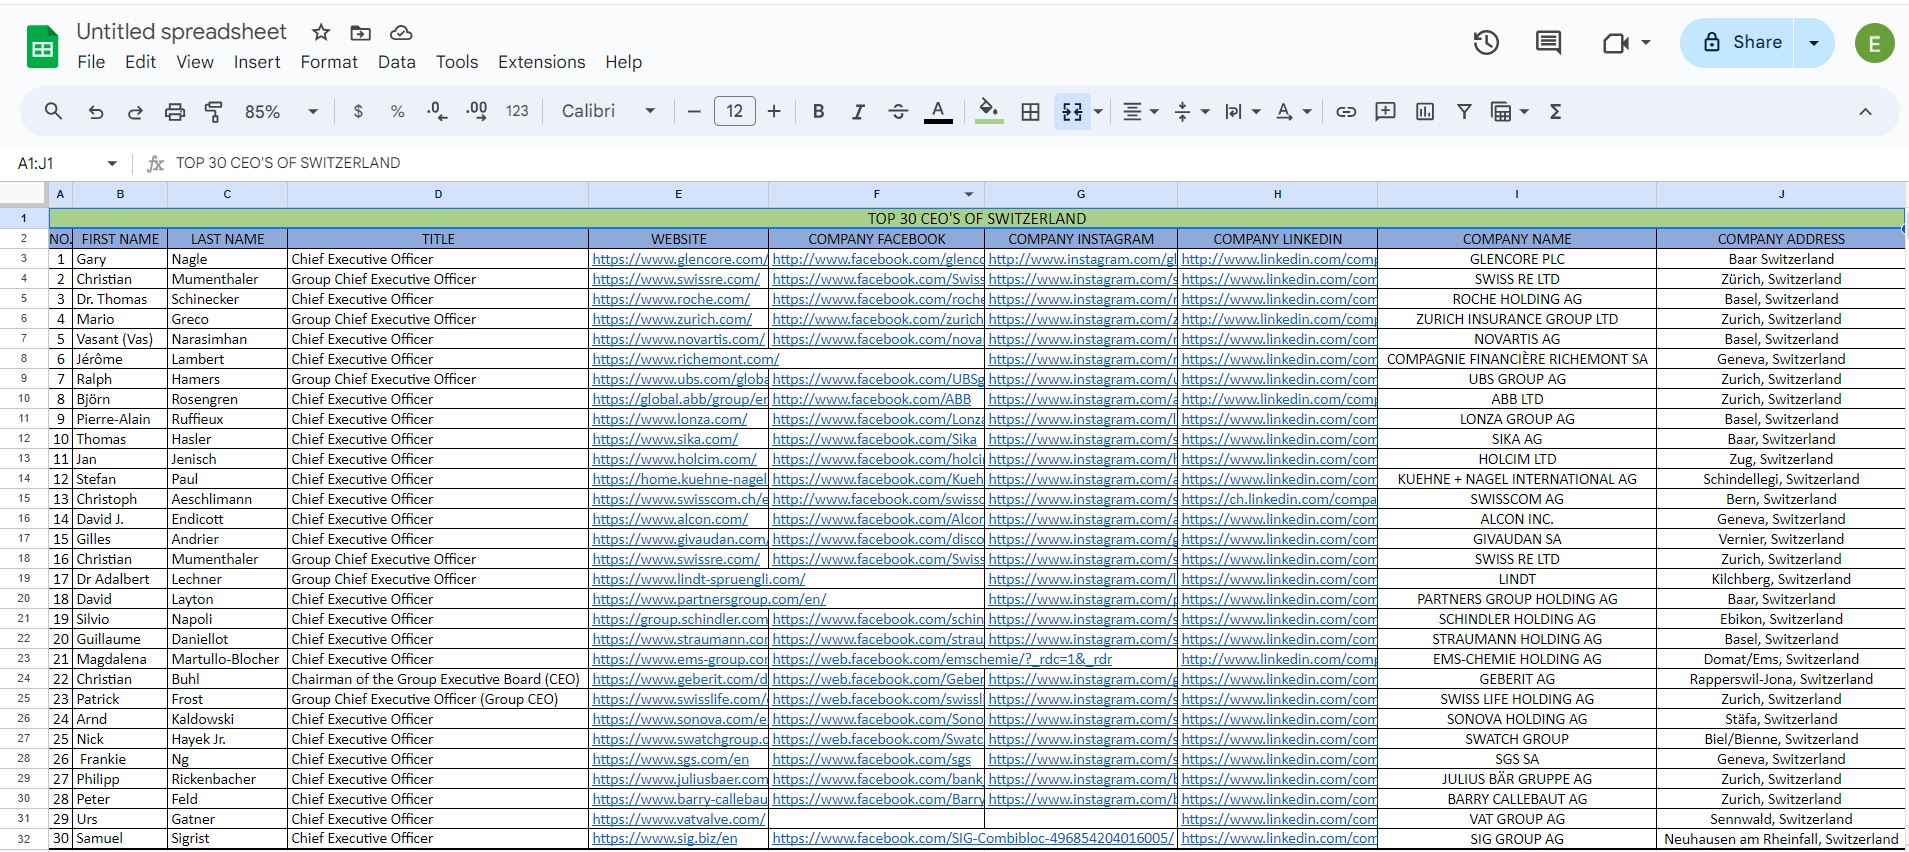The image size is (1909, 852).
Task: Decrease font size with minus
Action: click(x=694, y=111)
